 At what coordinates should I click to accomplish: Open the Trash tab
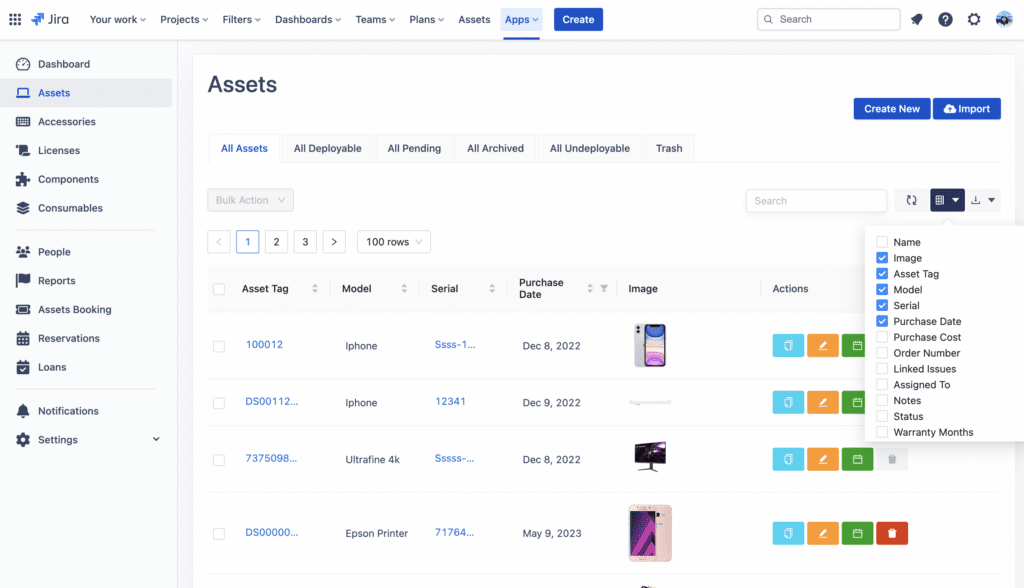tap(668, 147)
